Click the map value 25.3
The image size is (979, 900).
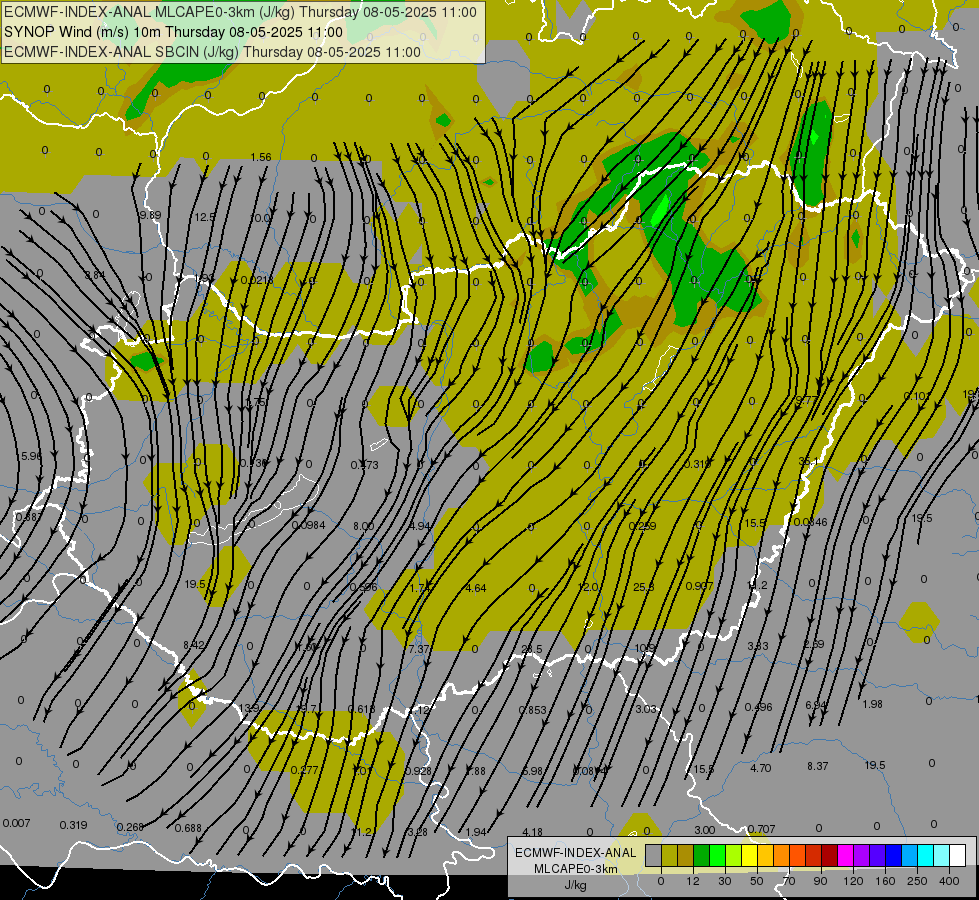point(643,588)
